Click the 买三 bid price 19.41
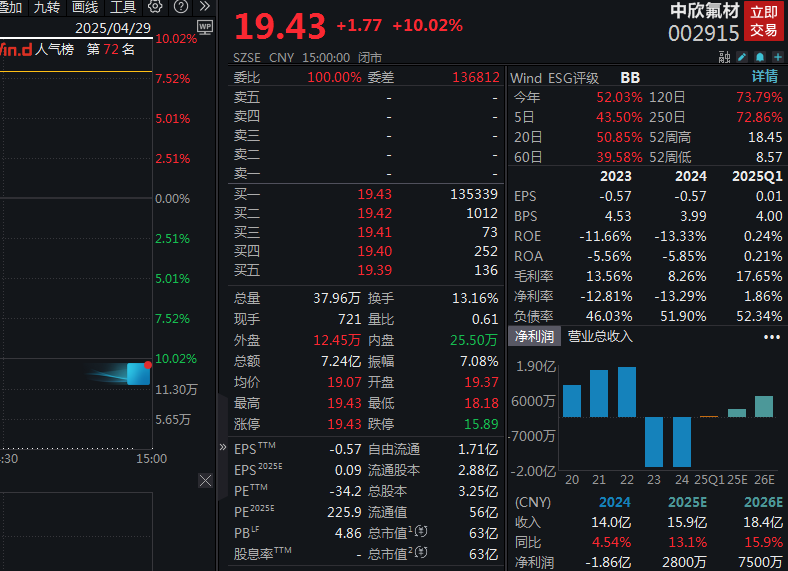The width and height of the screenshot is (788, 571). click(374, 232)
